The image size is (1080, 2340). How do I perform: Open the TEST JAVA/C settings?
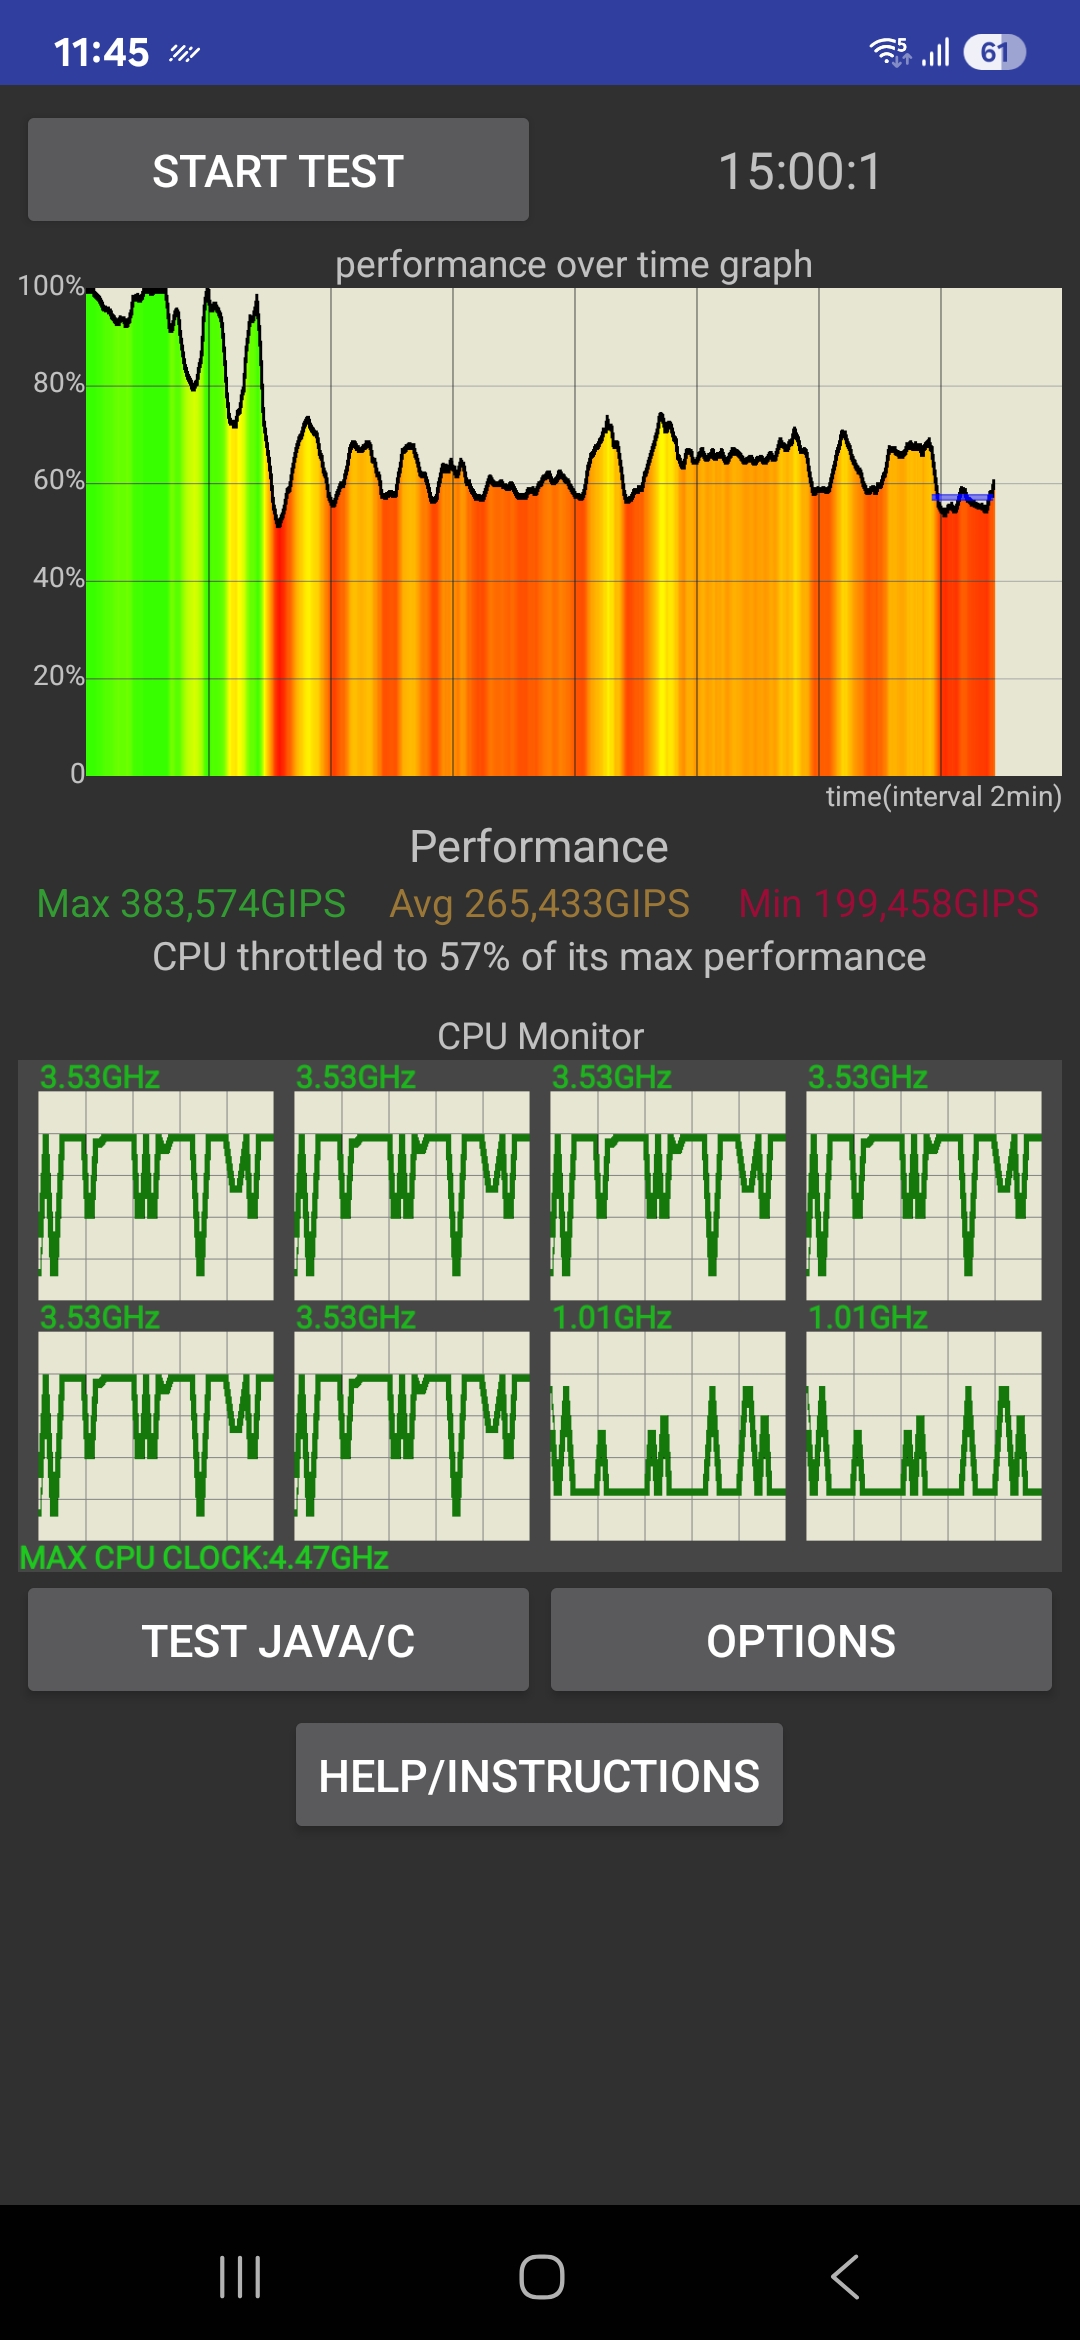[x=278, y=1640]
